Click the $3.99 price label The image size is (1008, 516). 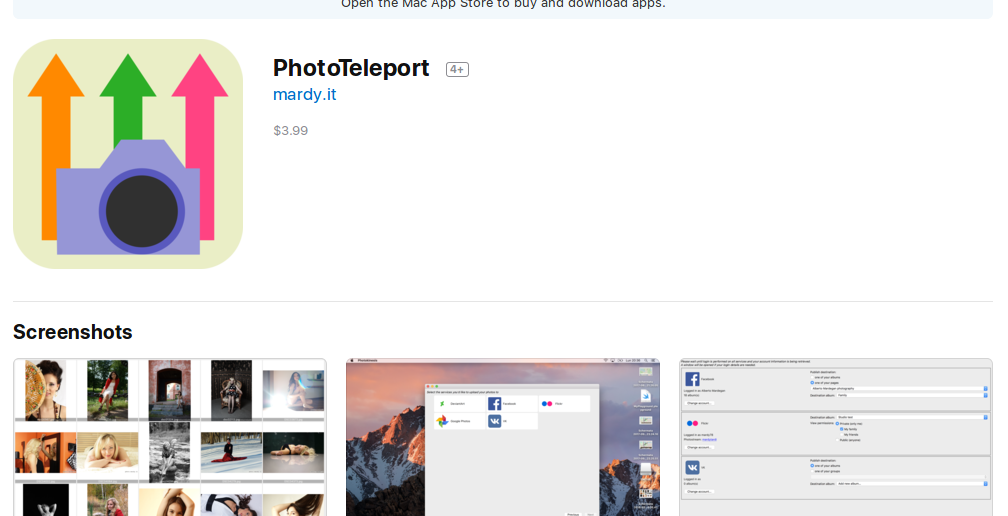[291, 130]
